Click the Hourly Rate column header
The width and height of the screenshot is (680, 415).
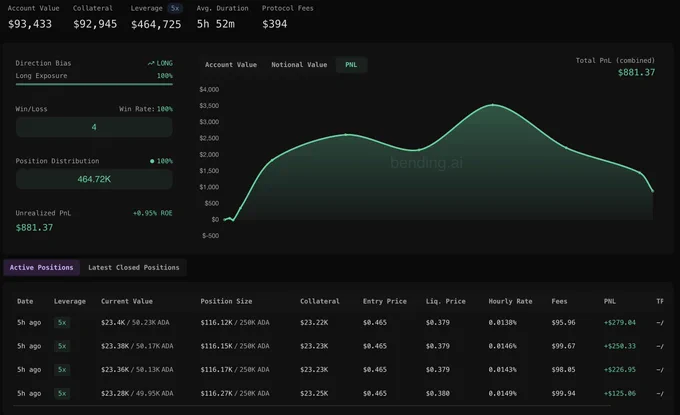point(510,301)
